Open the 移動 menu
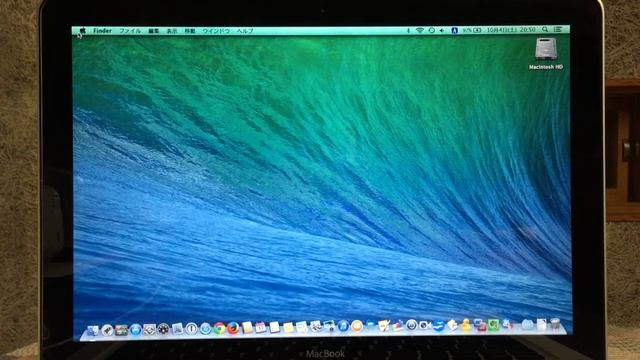This screenshot has width=640, height=360. tap(190, 31)
